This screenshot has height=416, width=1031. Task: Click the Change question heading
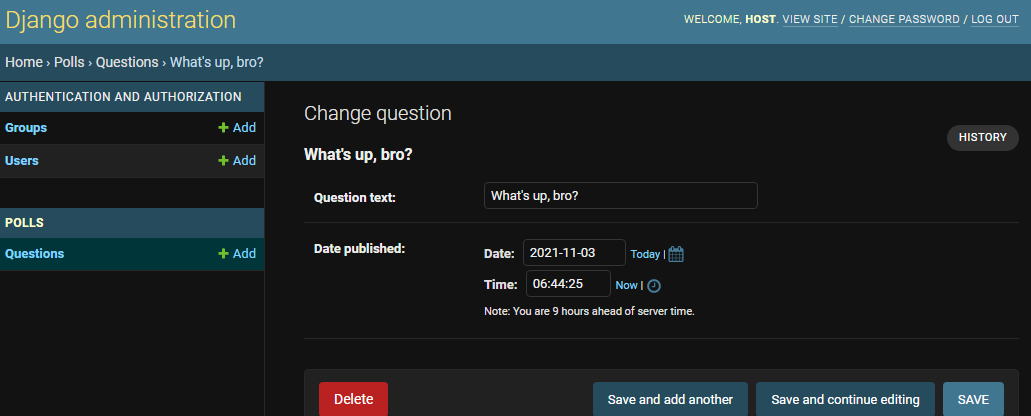(377, 113)
